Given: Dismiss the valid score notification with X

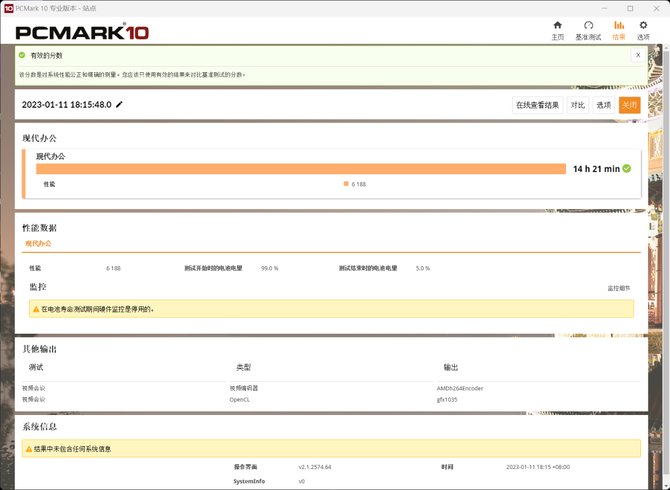Looking at the screenshot, I should [638, 55].
